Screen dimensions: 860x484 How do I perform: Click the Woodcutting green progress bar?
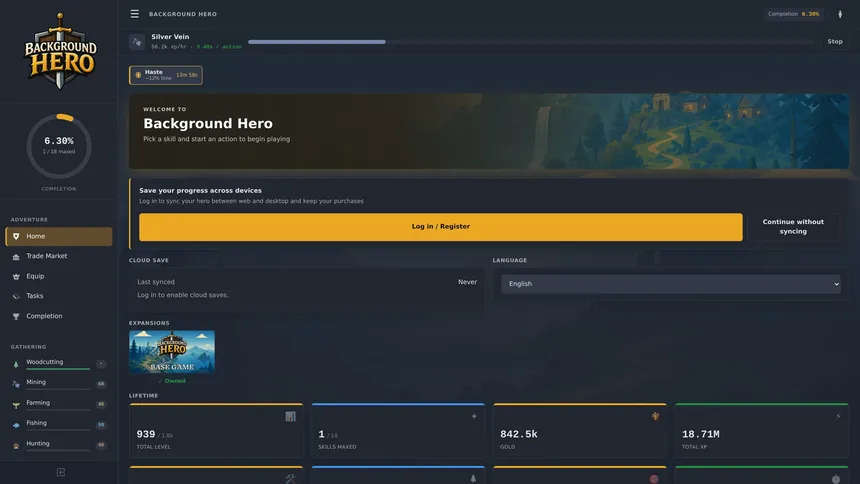point(58,369)
